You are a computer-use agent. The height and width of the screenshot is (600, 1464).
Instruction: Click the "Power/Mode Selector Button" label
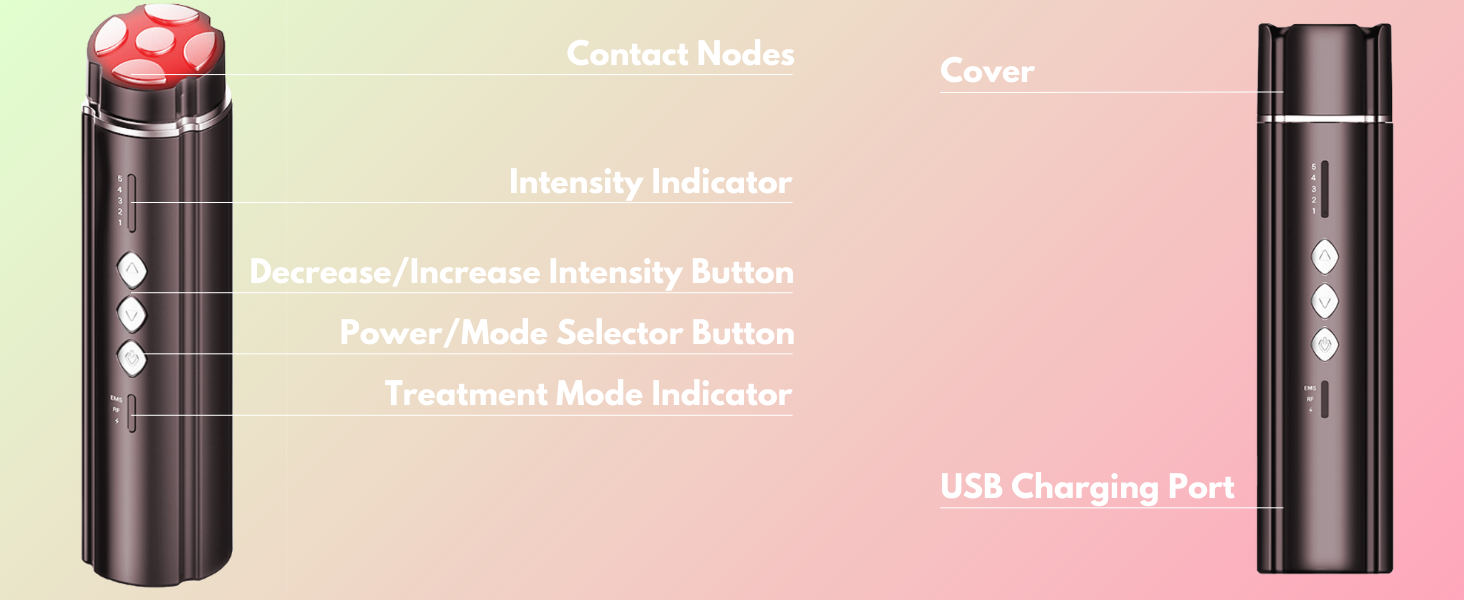(567, 333)
